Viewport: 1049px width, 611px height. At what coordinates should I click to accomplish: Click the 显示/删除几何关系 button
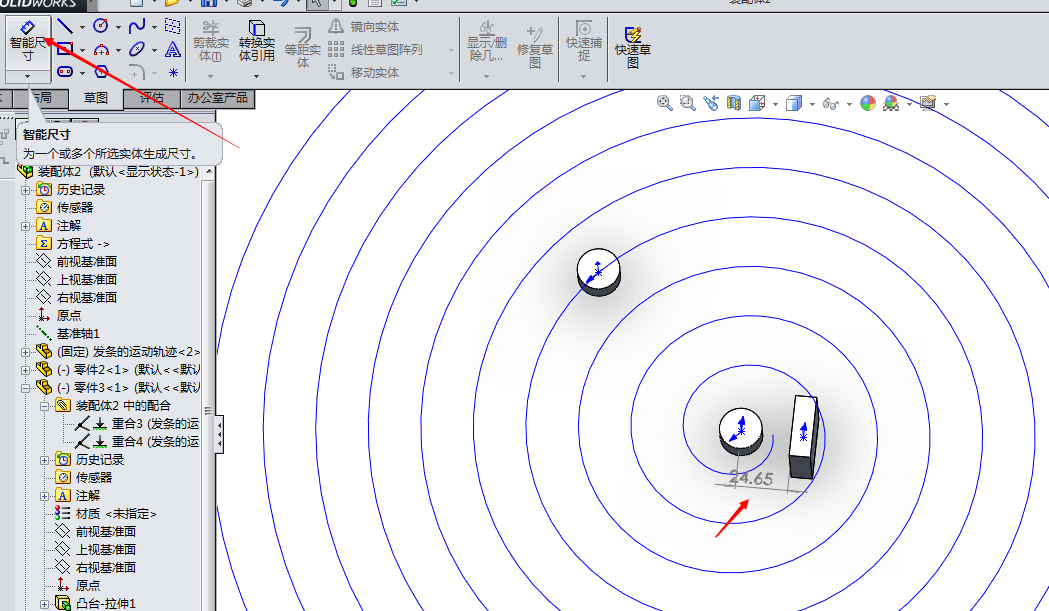(x=487, y=41)
